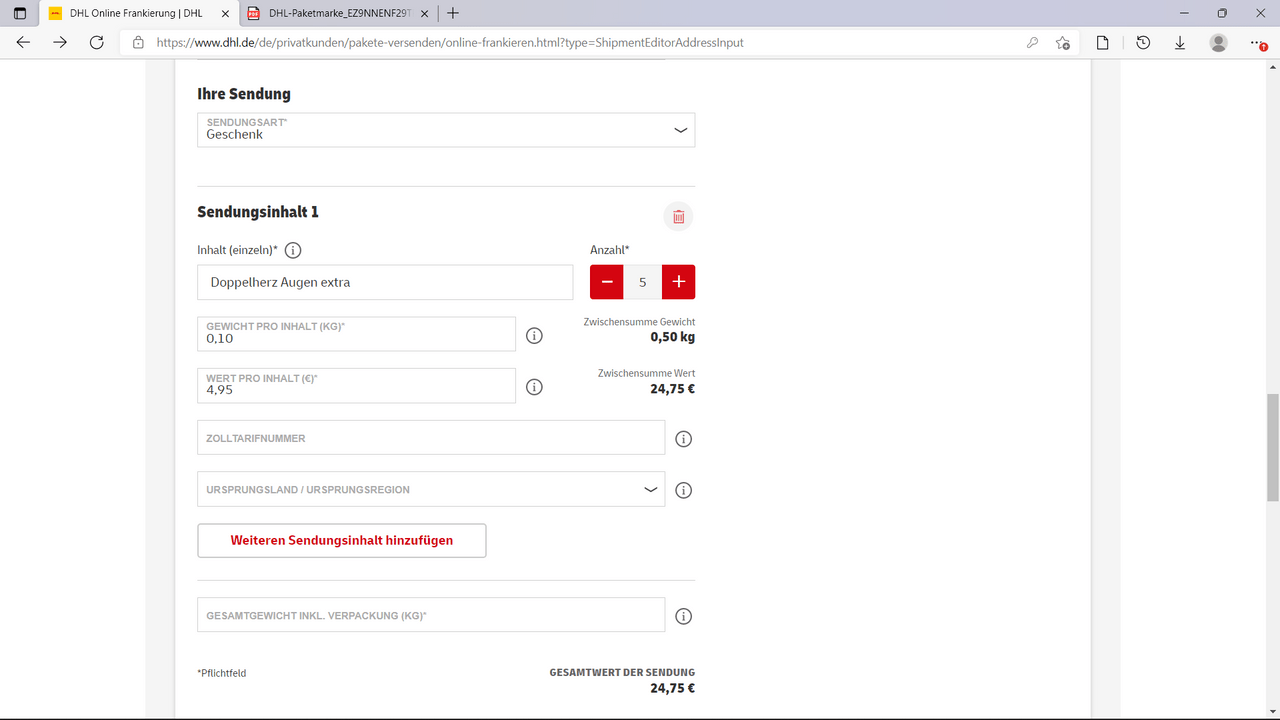The image size is (1280, 720).
Task: Delete Sendungsinhalt 1 with the trash icon
Action: (678, 216)
